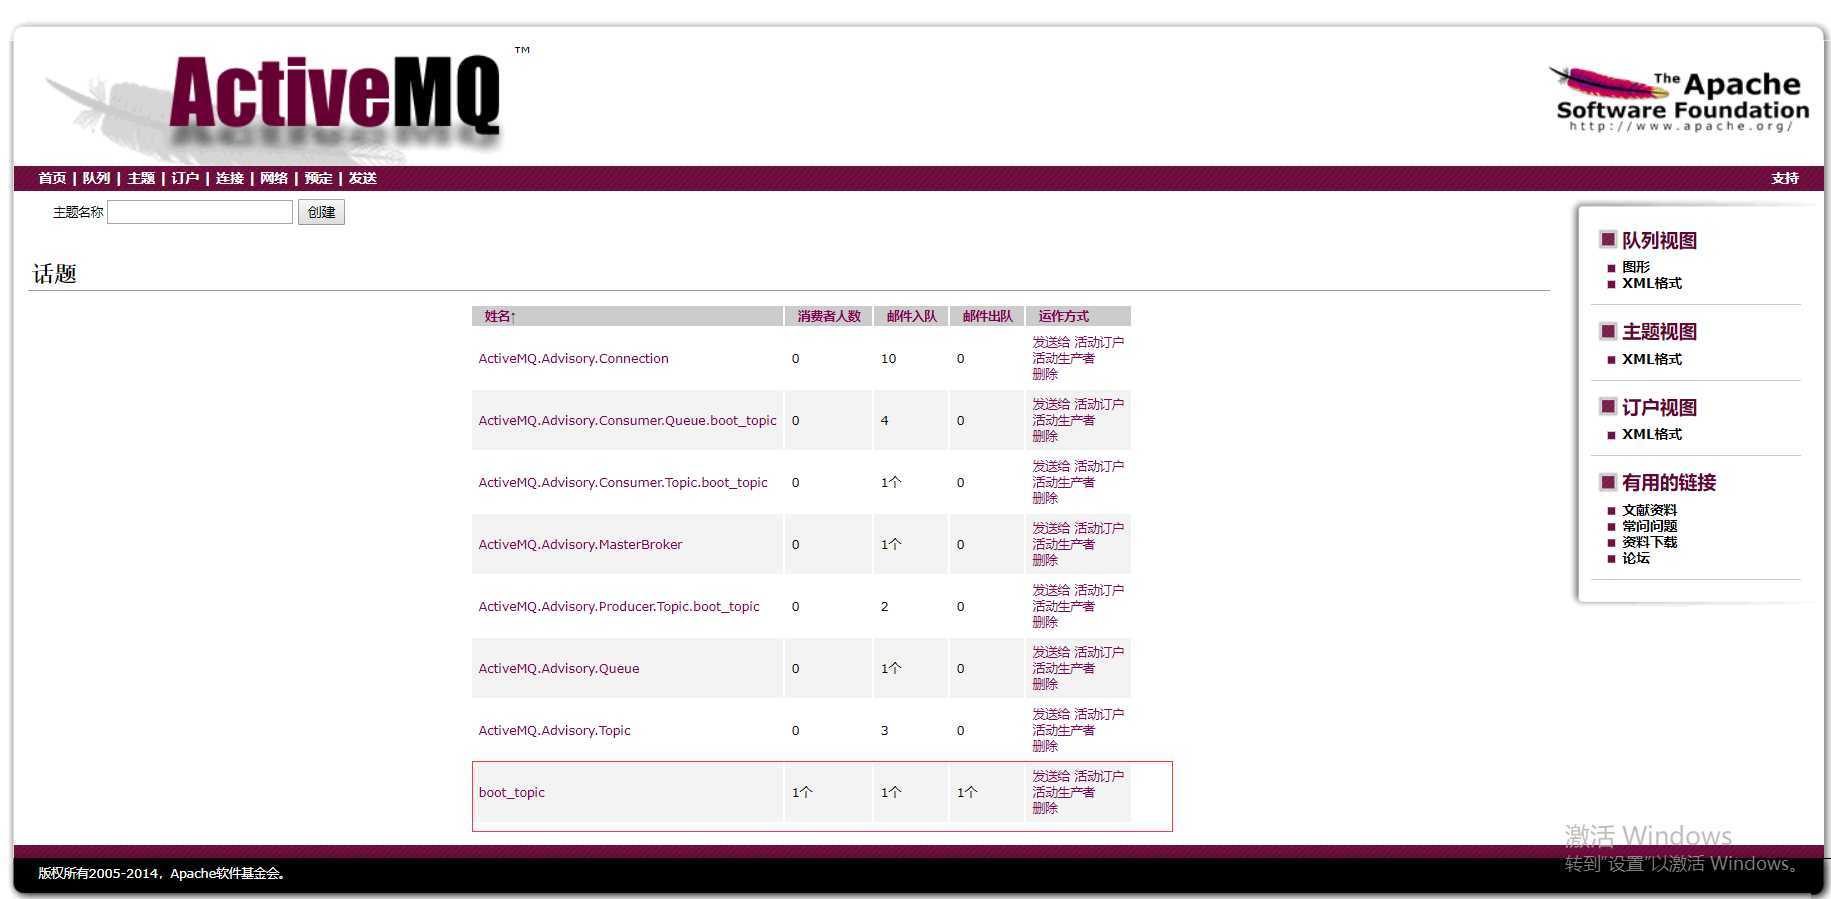
Task: Open the ActiveMQ.Advisory.Consumer.Topic.boot_topic topic
Action: pos(623,482)
